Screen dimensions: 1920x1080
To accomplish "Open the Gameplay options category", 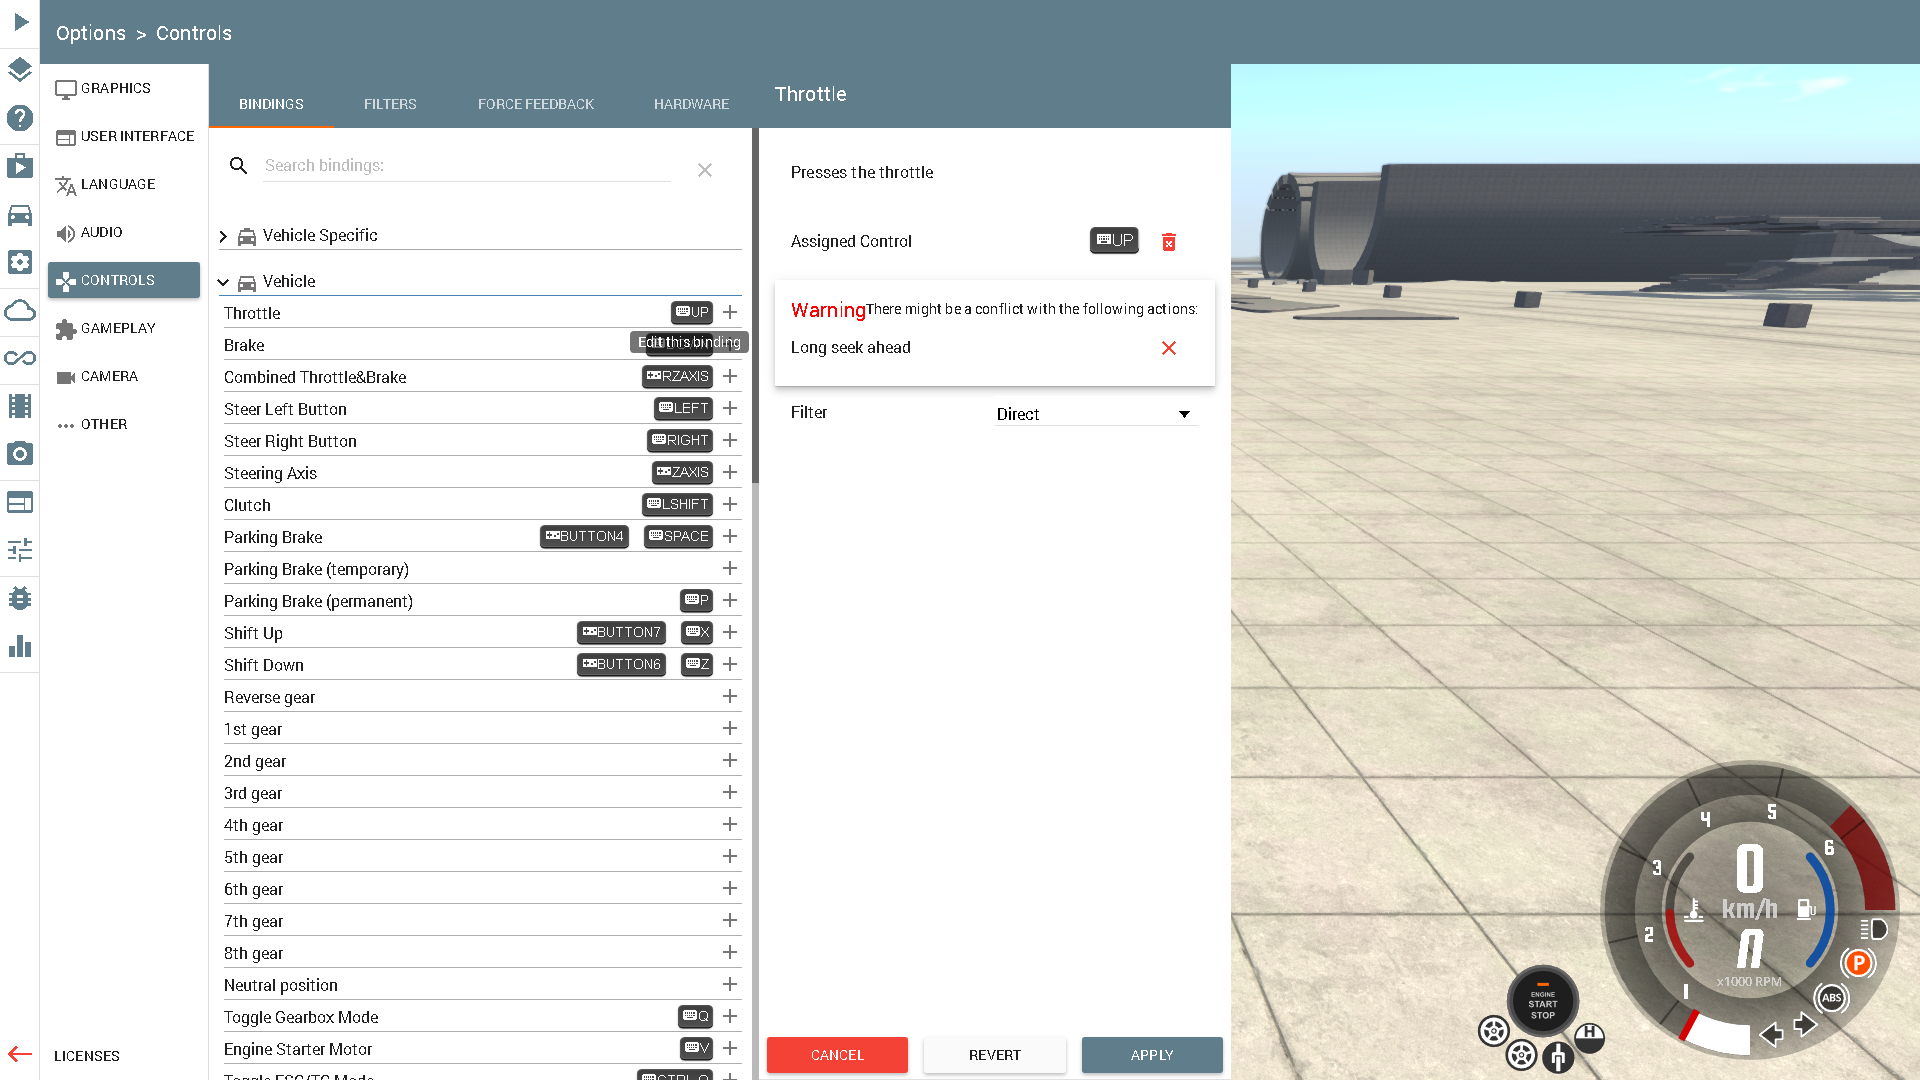I will (x=118, y=328).
